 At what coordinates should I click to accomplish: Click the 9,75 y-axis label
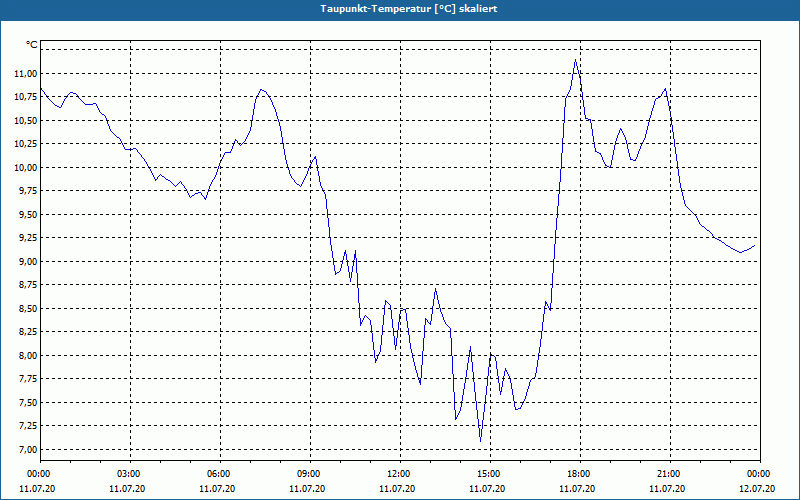tap(29, 191)
